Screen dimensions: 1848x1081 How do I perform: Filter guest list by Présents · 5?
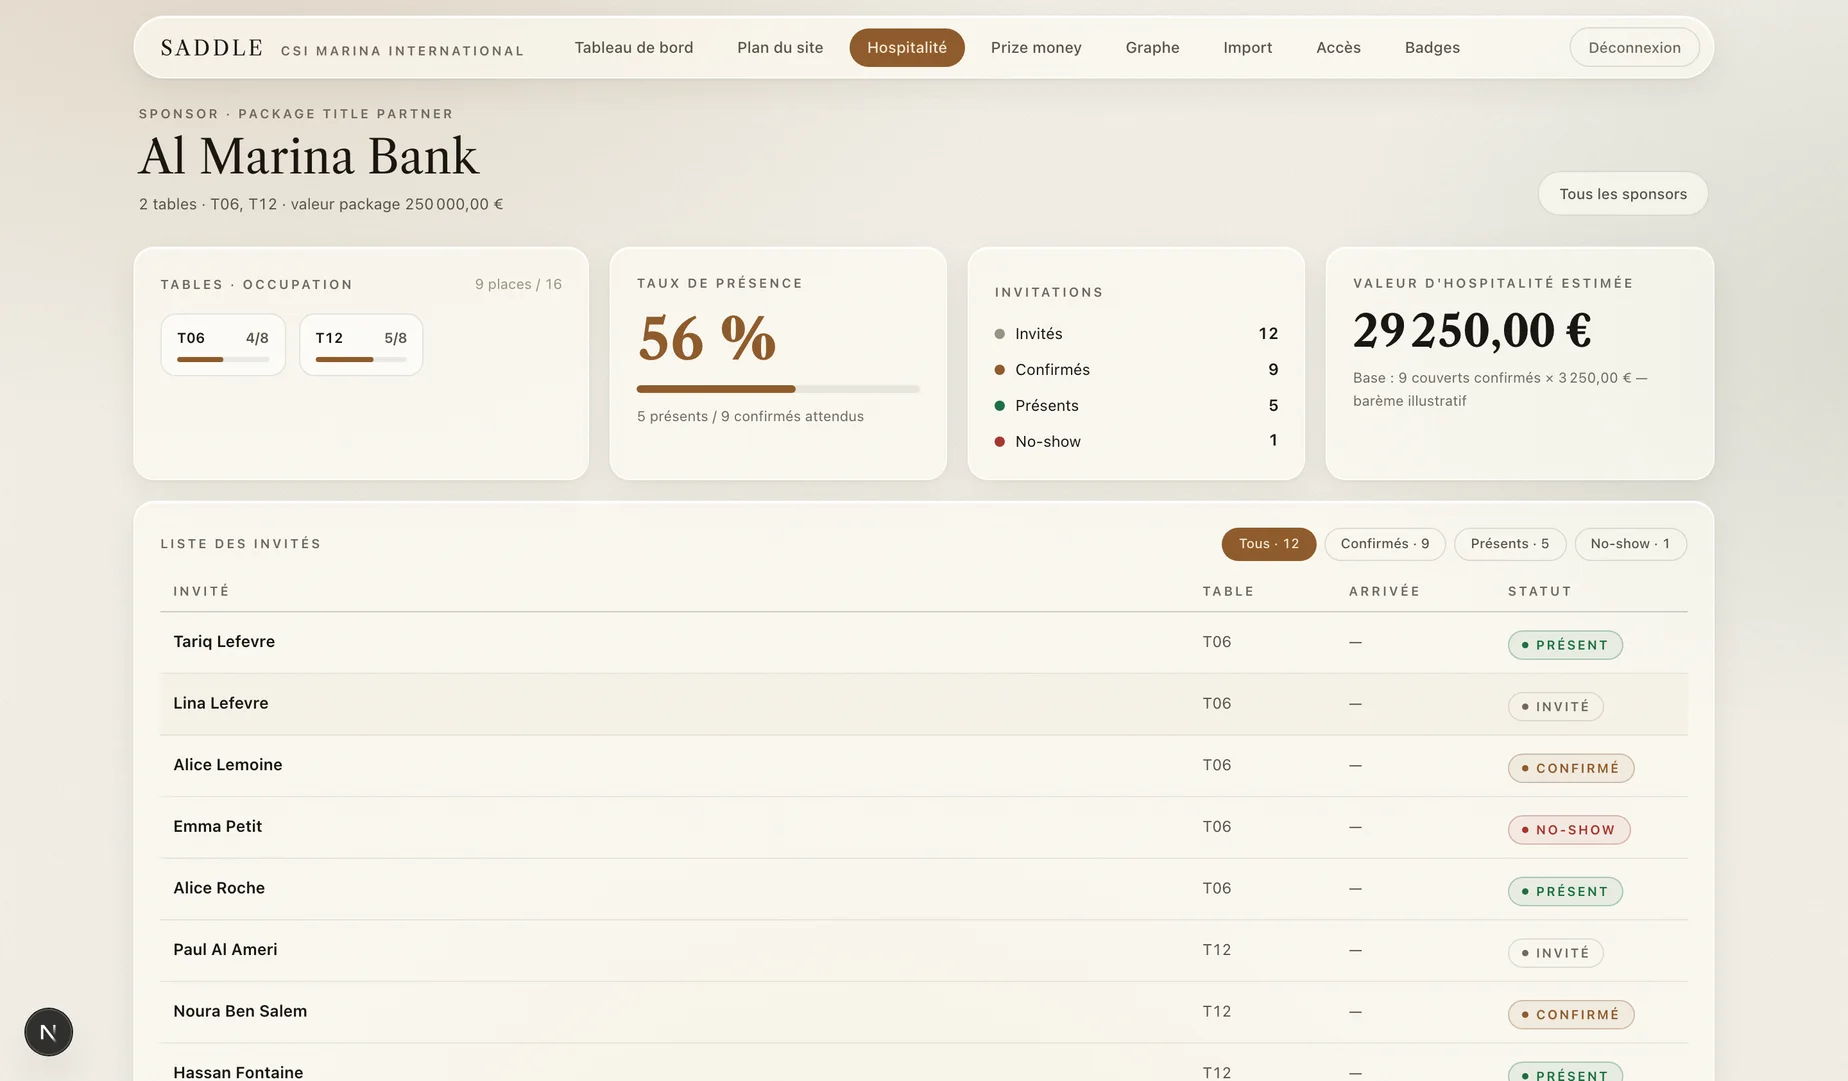pos(1510,544)
